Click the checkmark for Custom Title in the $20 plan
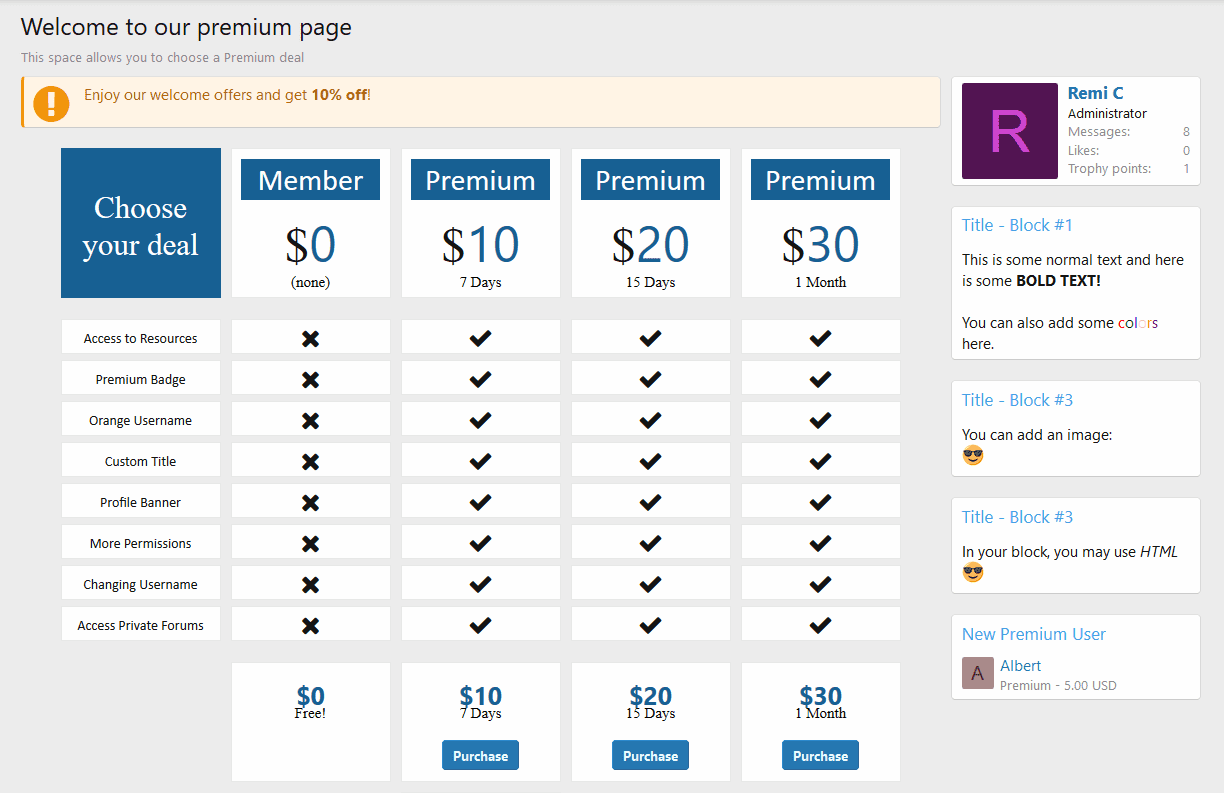The image size is (1224, 793). tap(650, 459)
